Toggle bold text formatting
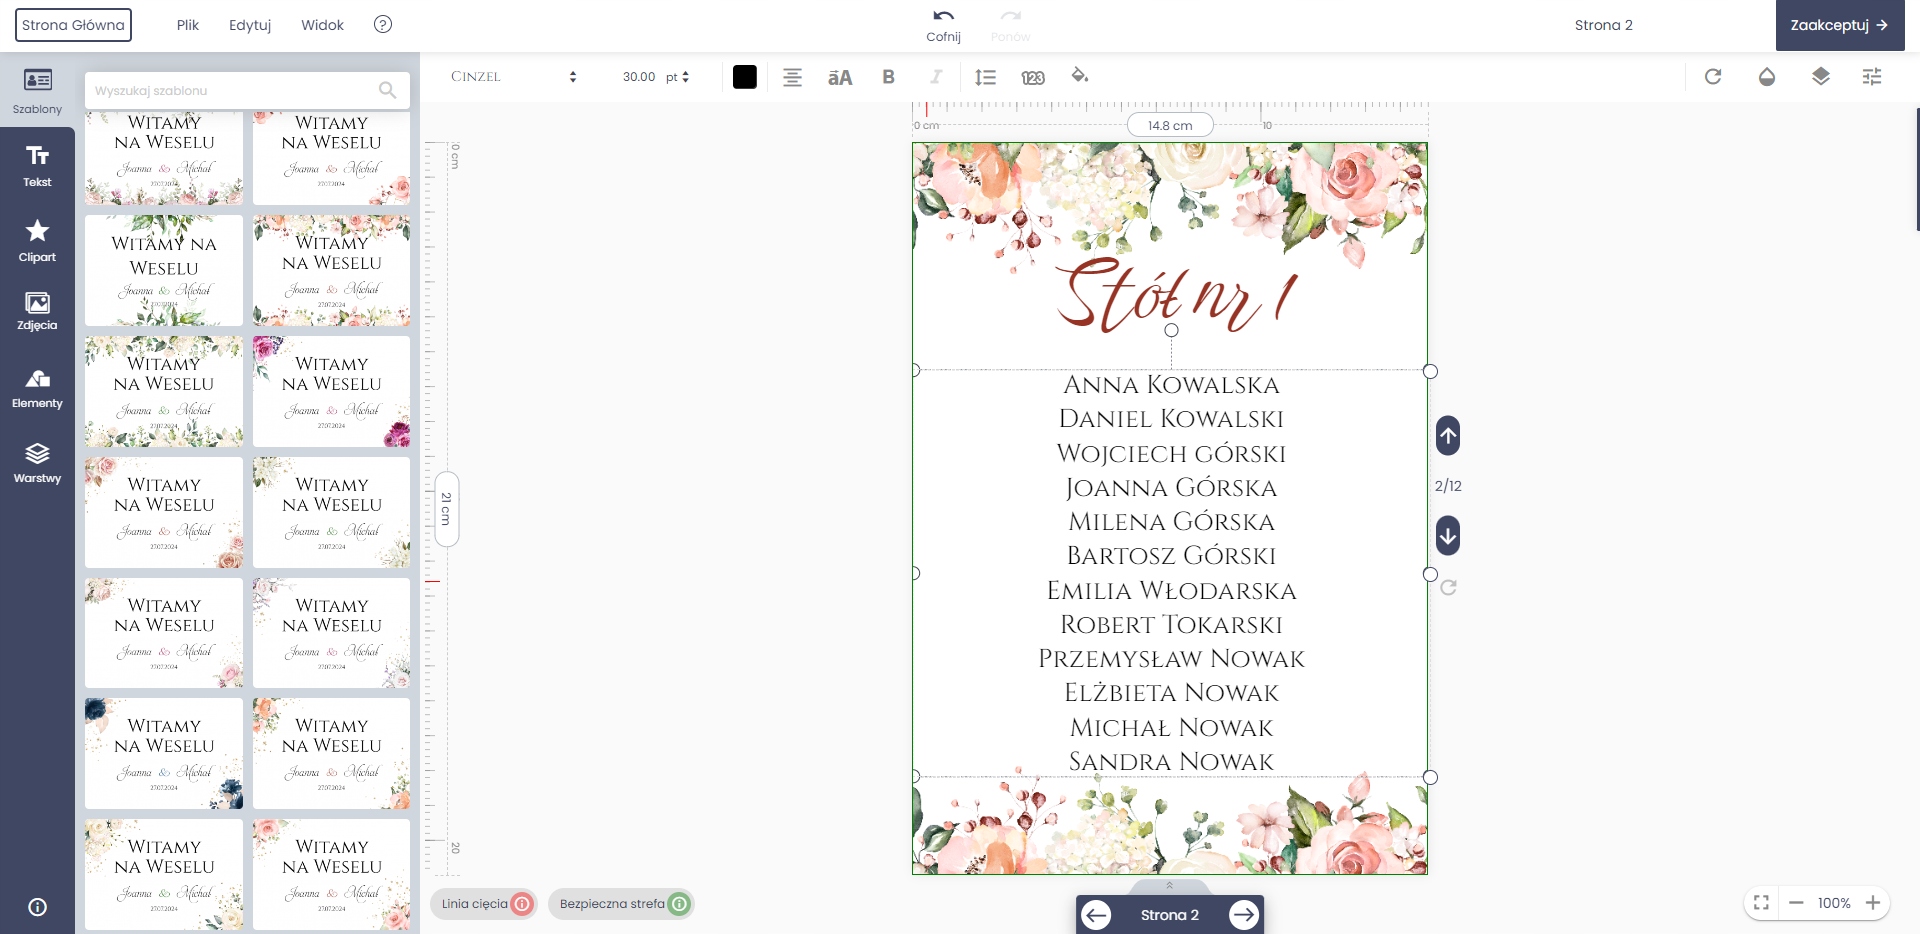Screen dimensions: 1920x934 tap(888, 77)
